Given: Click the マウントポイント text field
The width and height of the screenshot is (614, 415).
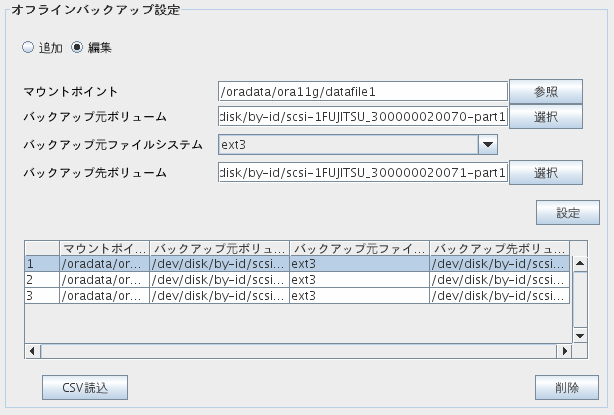Looking at the screenshot, I should point(363,92).
